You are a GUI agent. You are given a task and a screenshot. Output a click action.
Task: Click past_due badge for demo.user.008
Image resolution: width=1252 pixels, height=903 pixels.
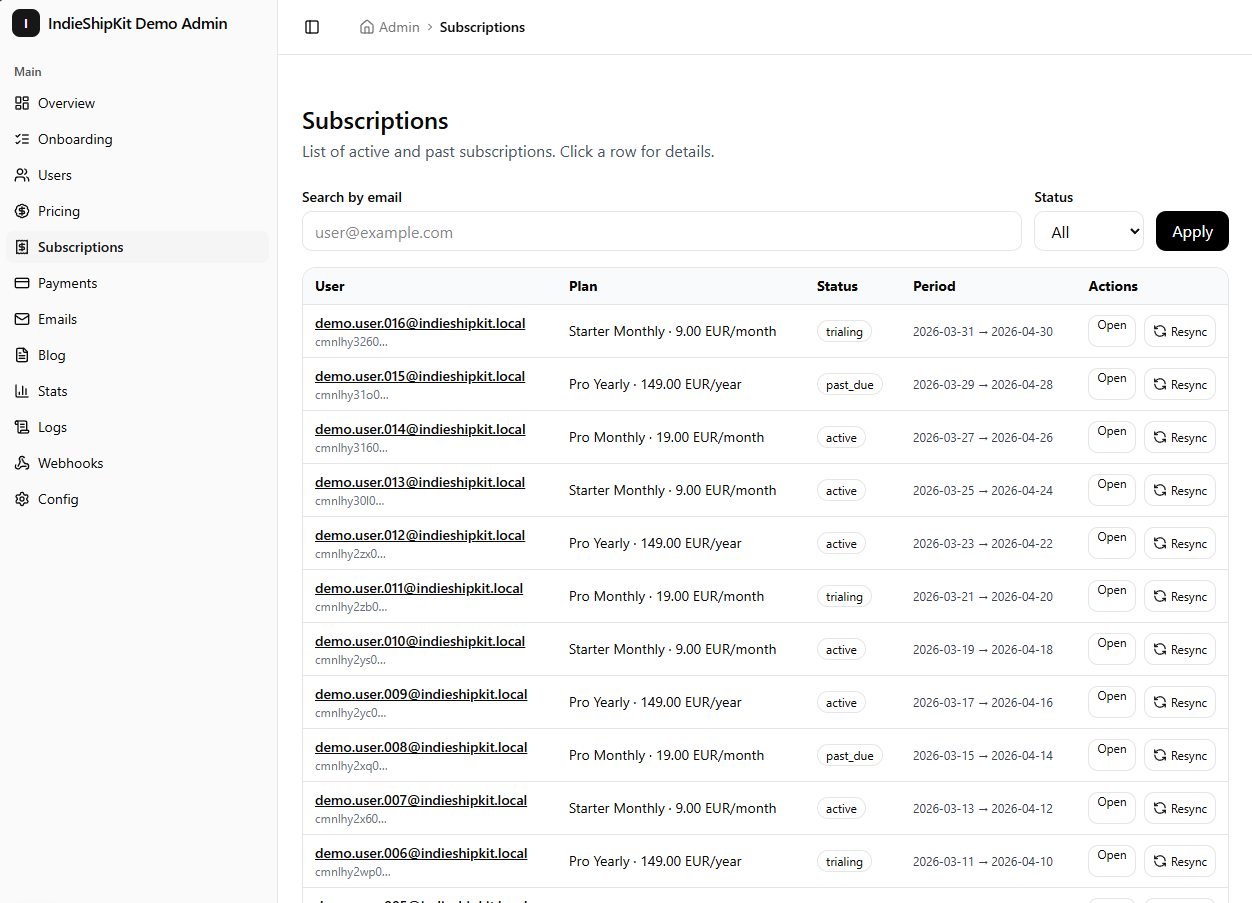[x=850, y=755]
